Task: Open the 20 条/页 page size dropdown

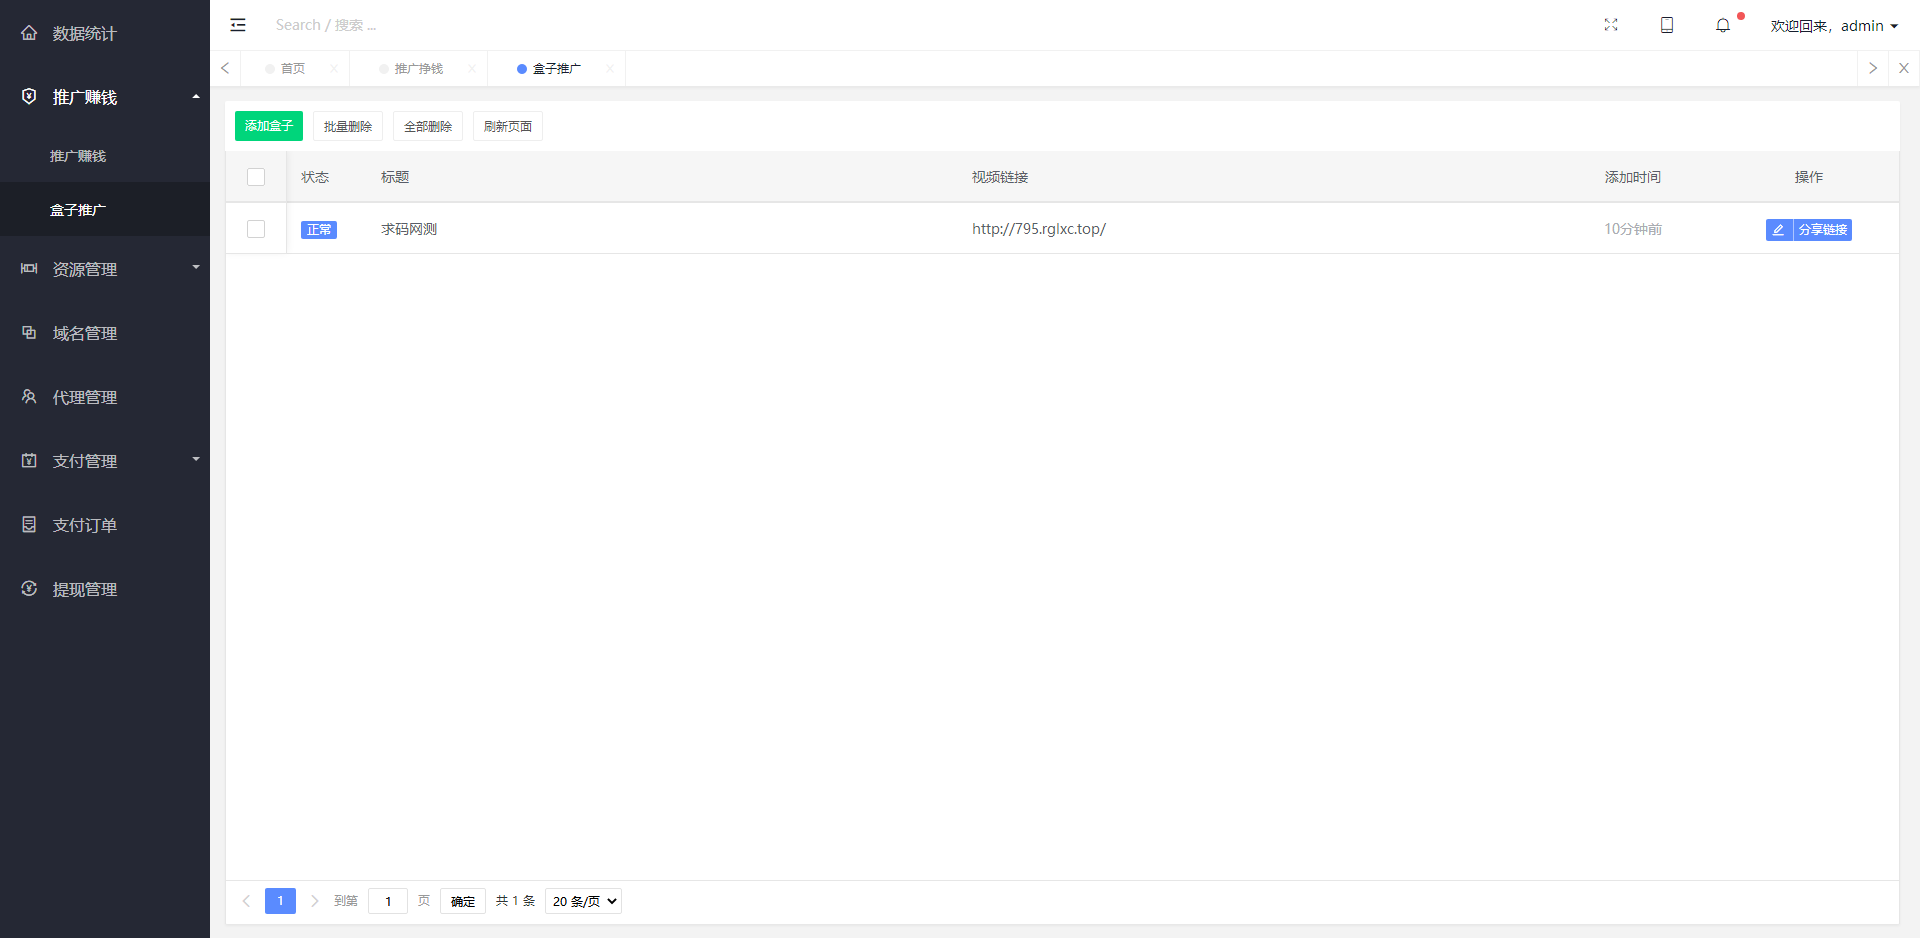Action: click(x=583, y=901)
